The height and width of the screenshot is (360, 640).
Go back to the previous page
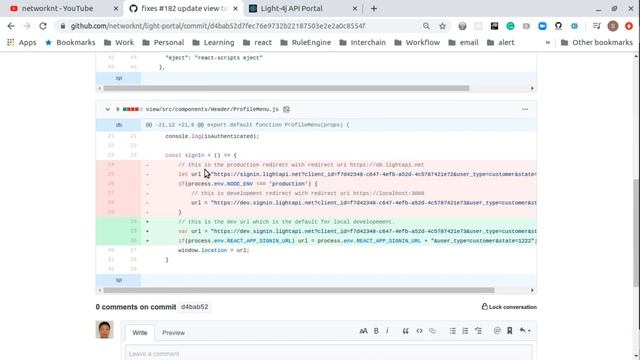pyautogui.click(x=11, y=26)
